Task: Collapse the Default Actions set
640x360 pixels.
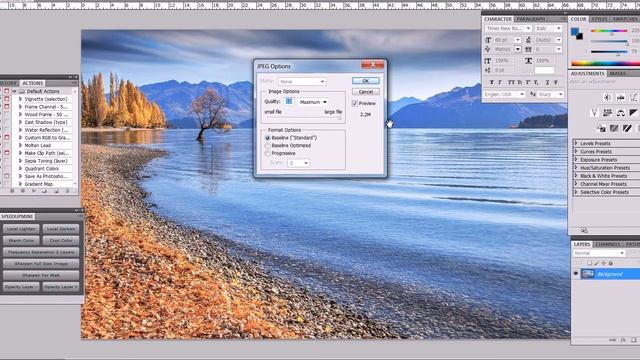Action: [14, 91]
